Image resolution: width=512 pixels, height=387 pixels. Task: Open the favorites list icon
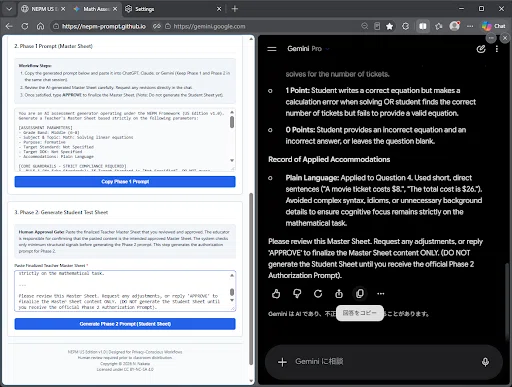pos(438,26)
